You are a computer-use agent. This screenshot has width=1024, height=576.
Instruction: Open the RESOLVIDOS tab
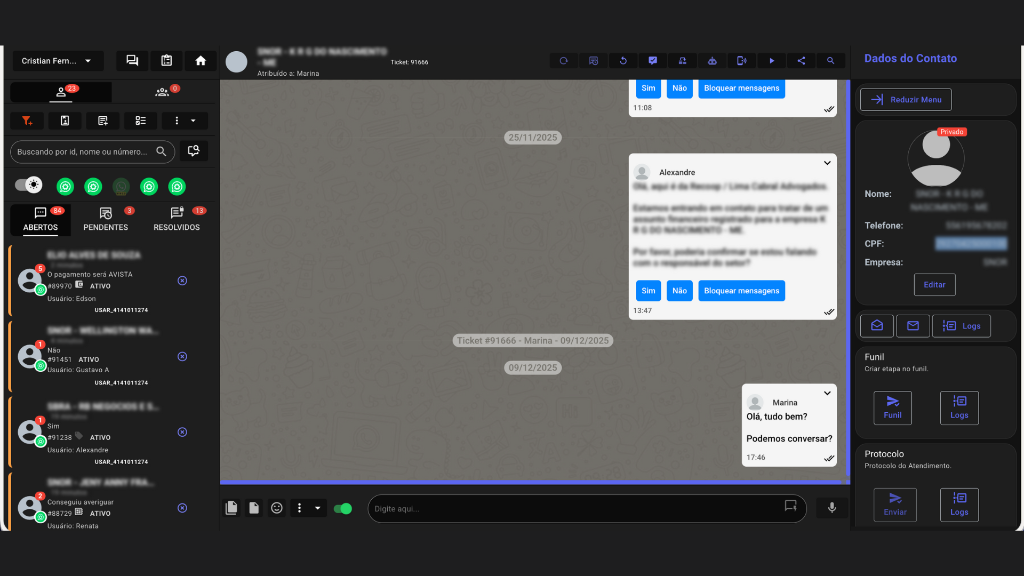175,221
